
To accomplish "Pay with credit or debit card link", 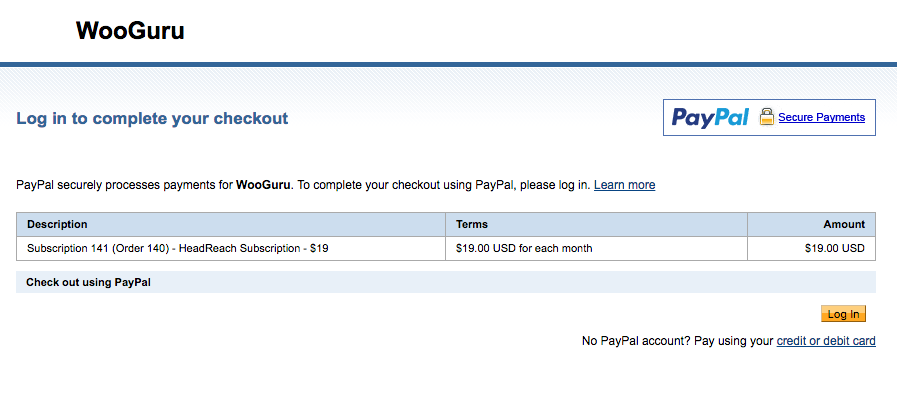I will 826,341.
